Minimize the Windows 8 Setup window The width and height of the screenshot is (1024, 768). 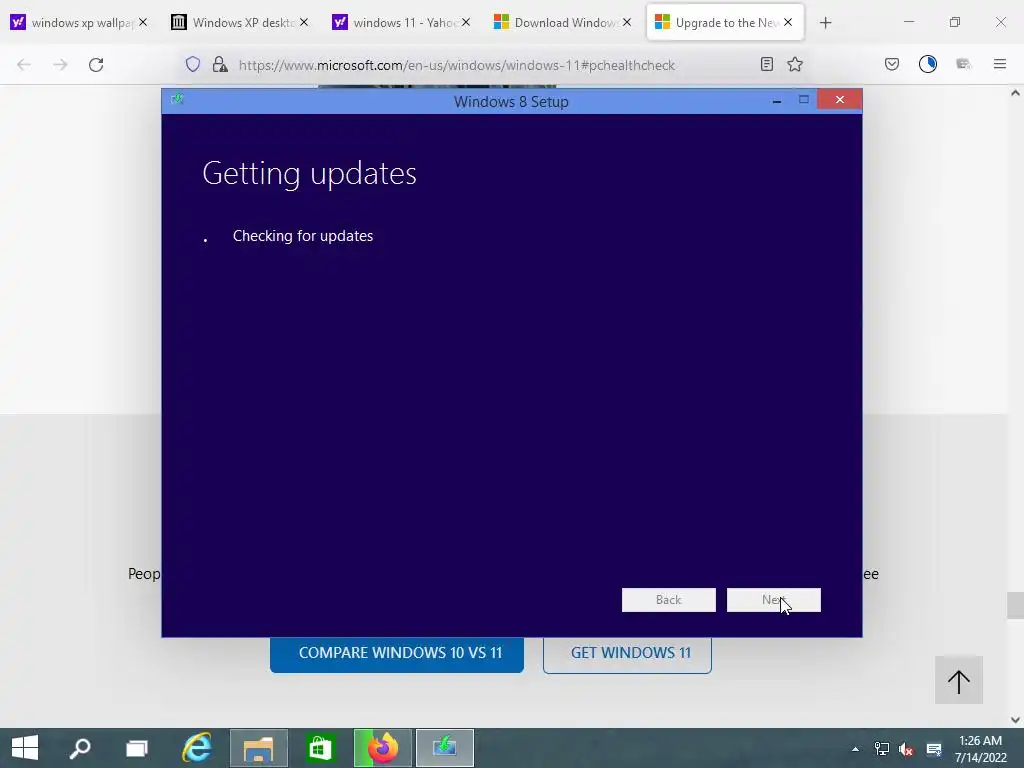tap(776, 100)
